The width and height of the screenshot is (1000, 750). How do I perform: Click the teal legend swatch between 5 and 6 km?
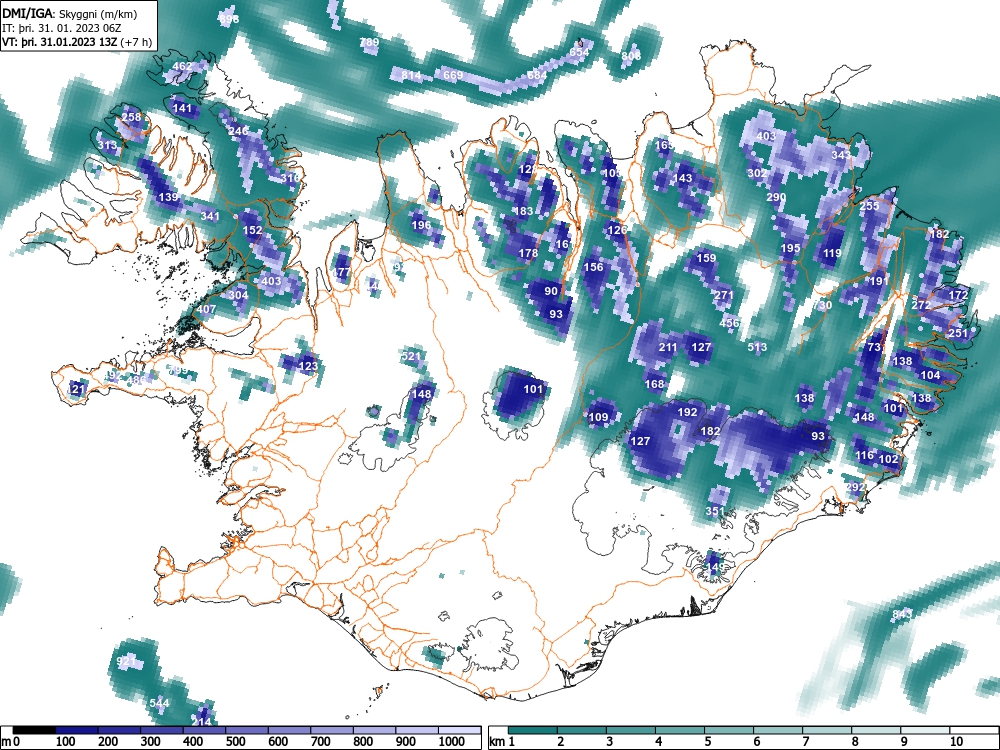tap(728, 730)
